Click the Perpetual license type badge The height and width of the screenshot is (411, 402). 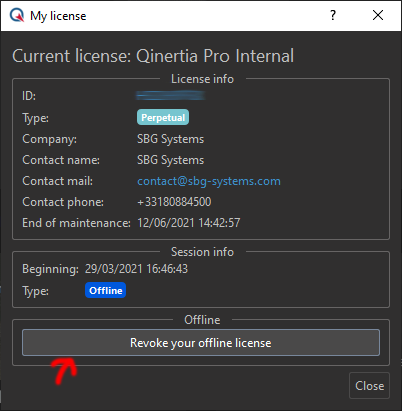tap(163, 117)
